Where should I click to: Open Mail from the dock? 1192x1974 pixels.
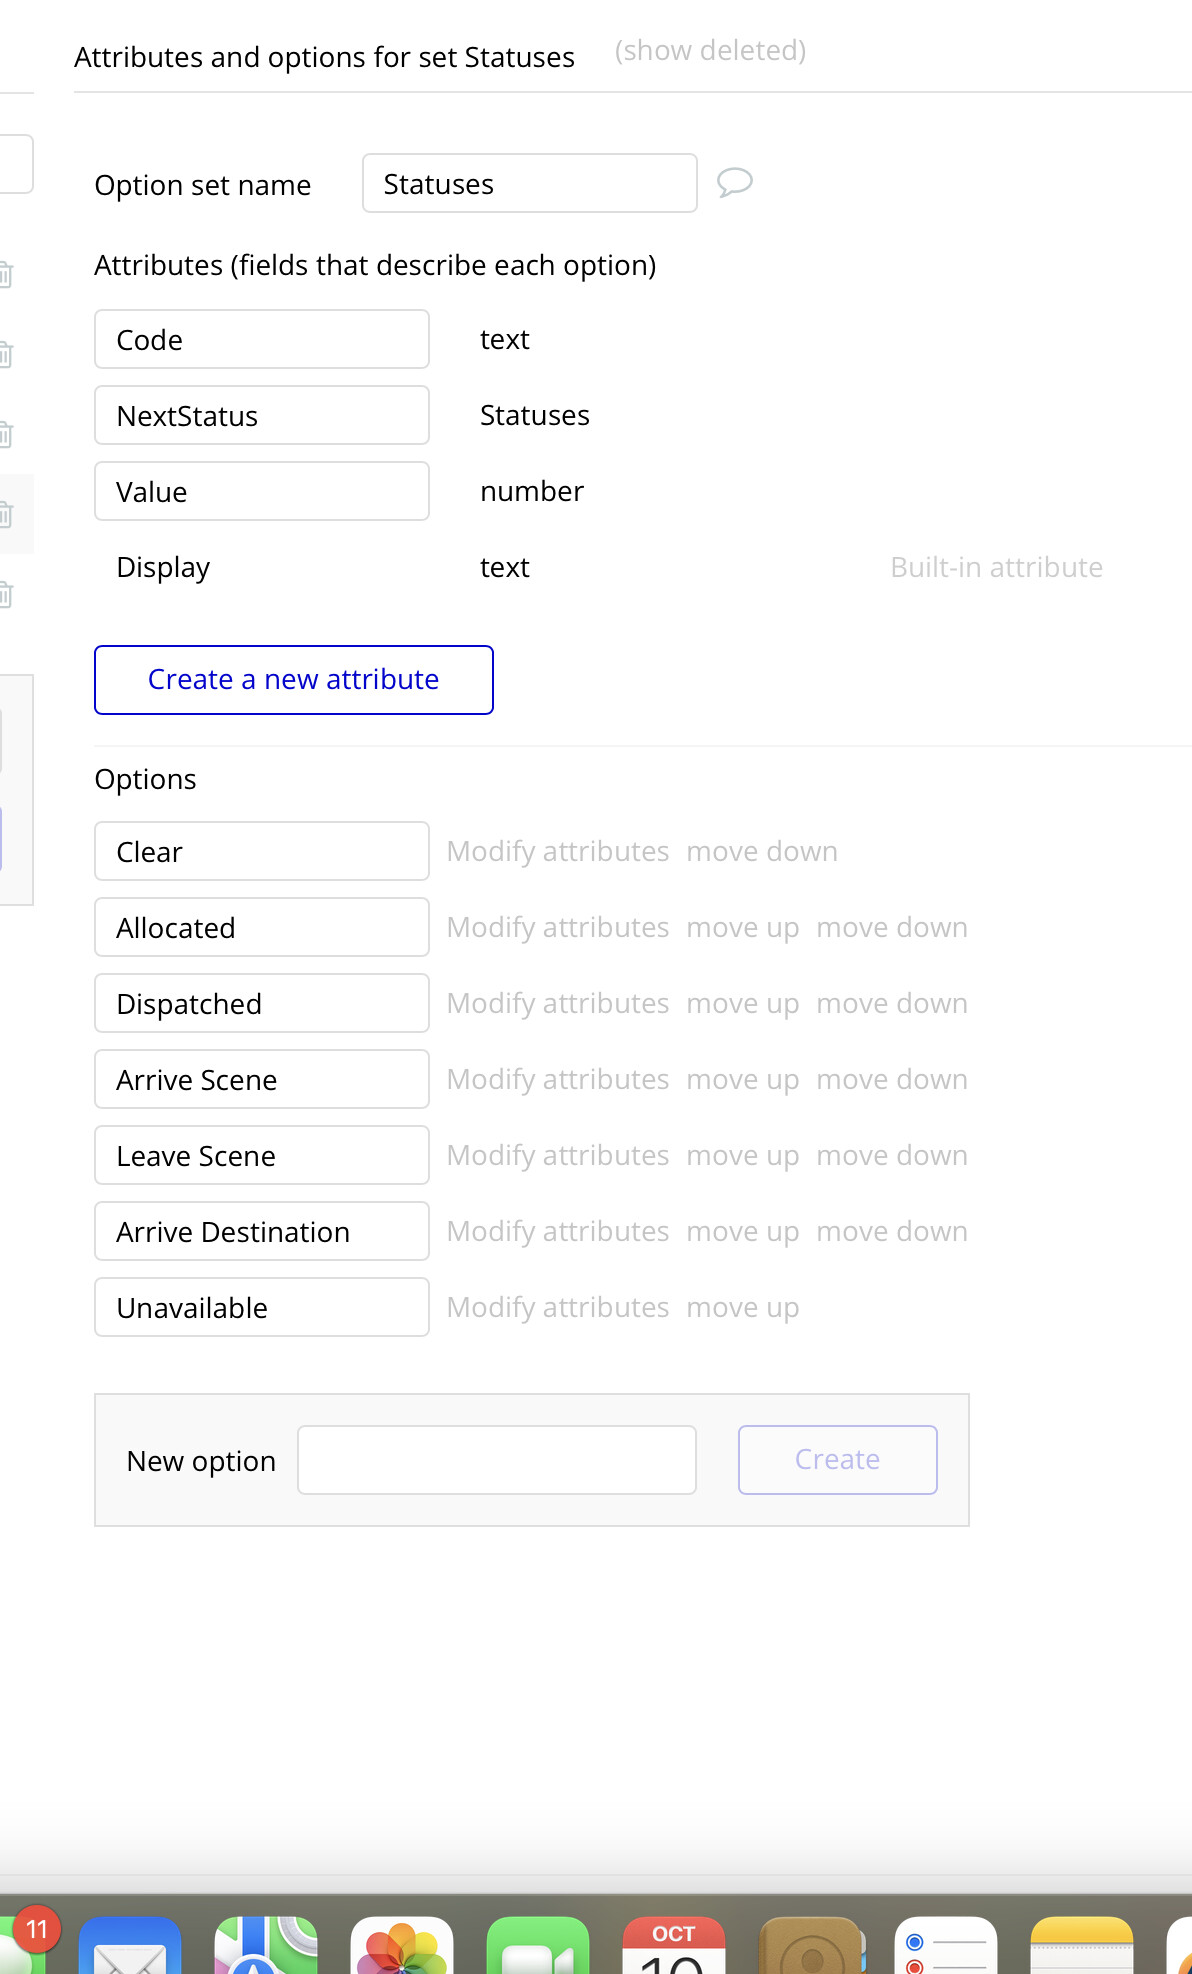[130, 1945]
